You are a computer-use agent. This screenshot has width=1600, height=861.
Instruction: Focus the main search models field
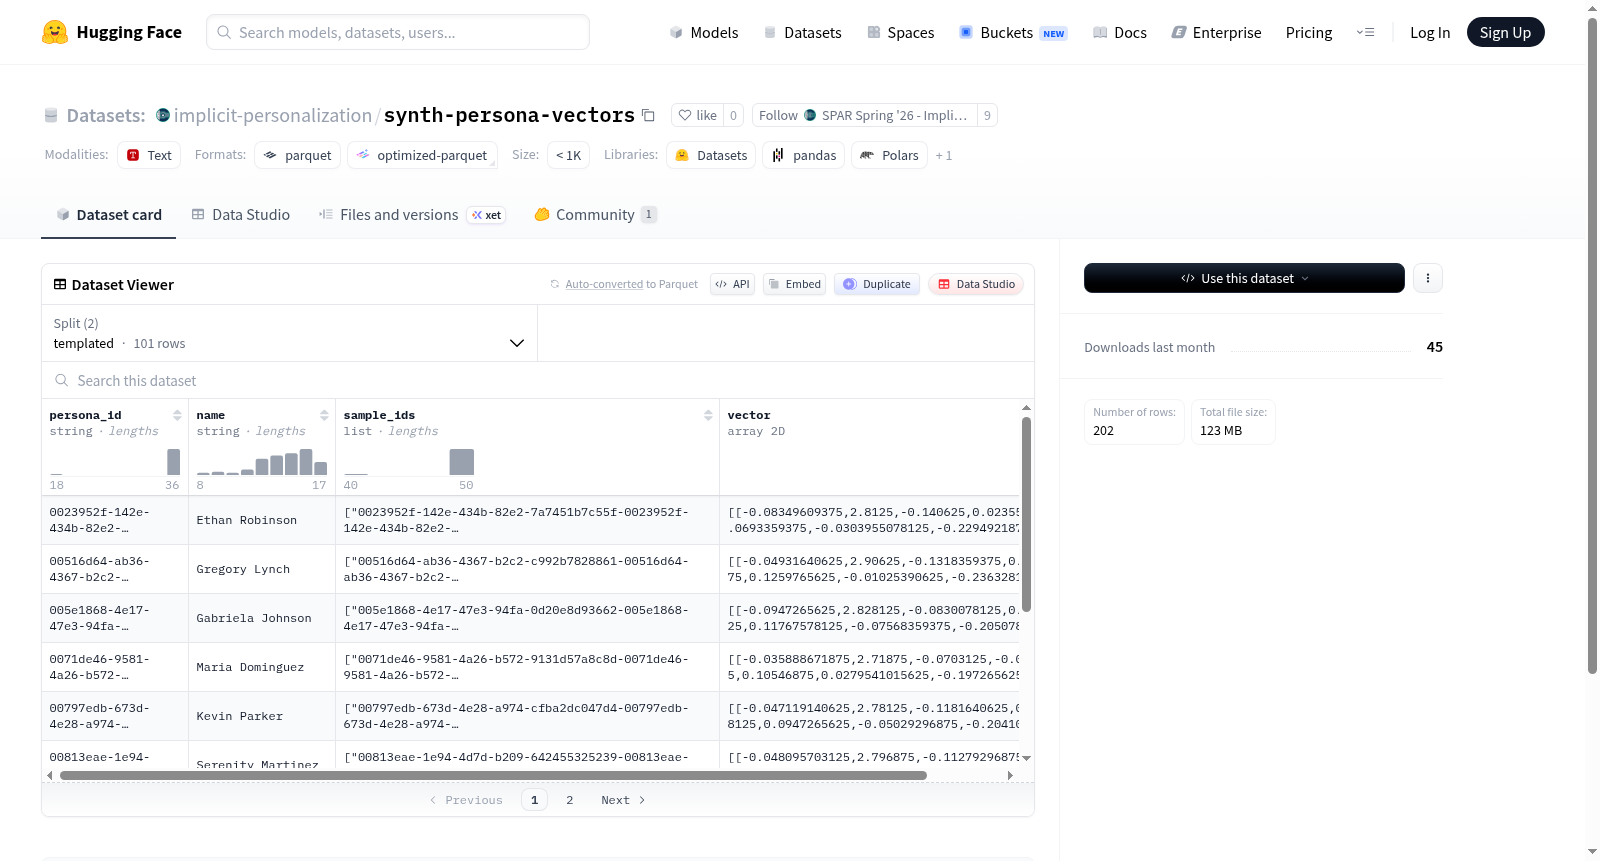point(398,32)
